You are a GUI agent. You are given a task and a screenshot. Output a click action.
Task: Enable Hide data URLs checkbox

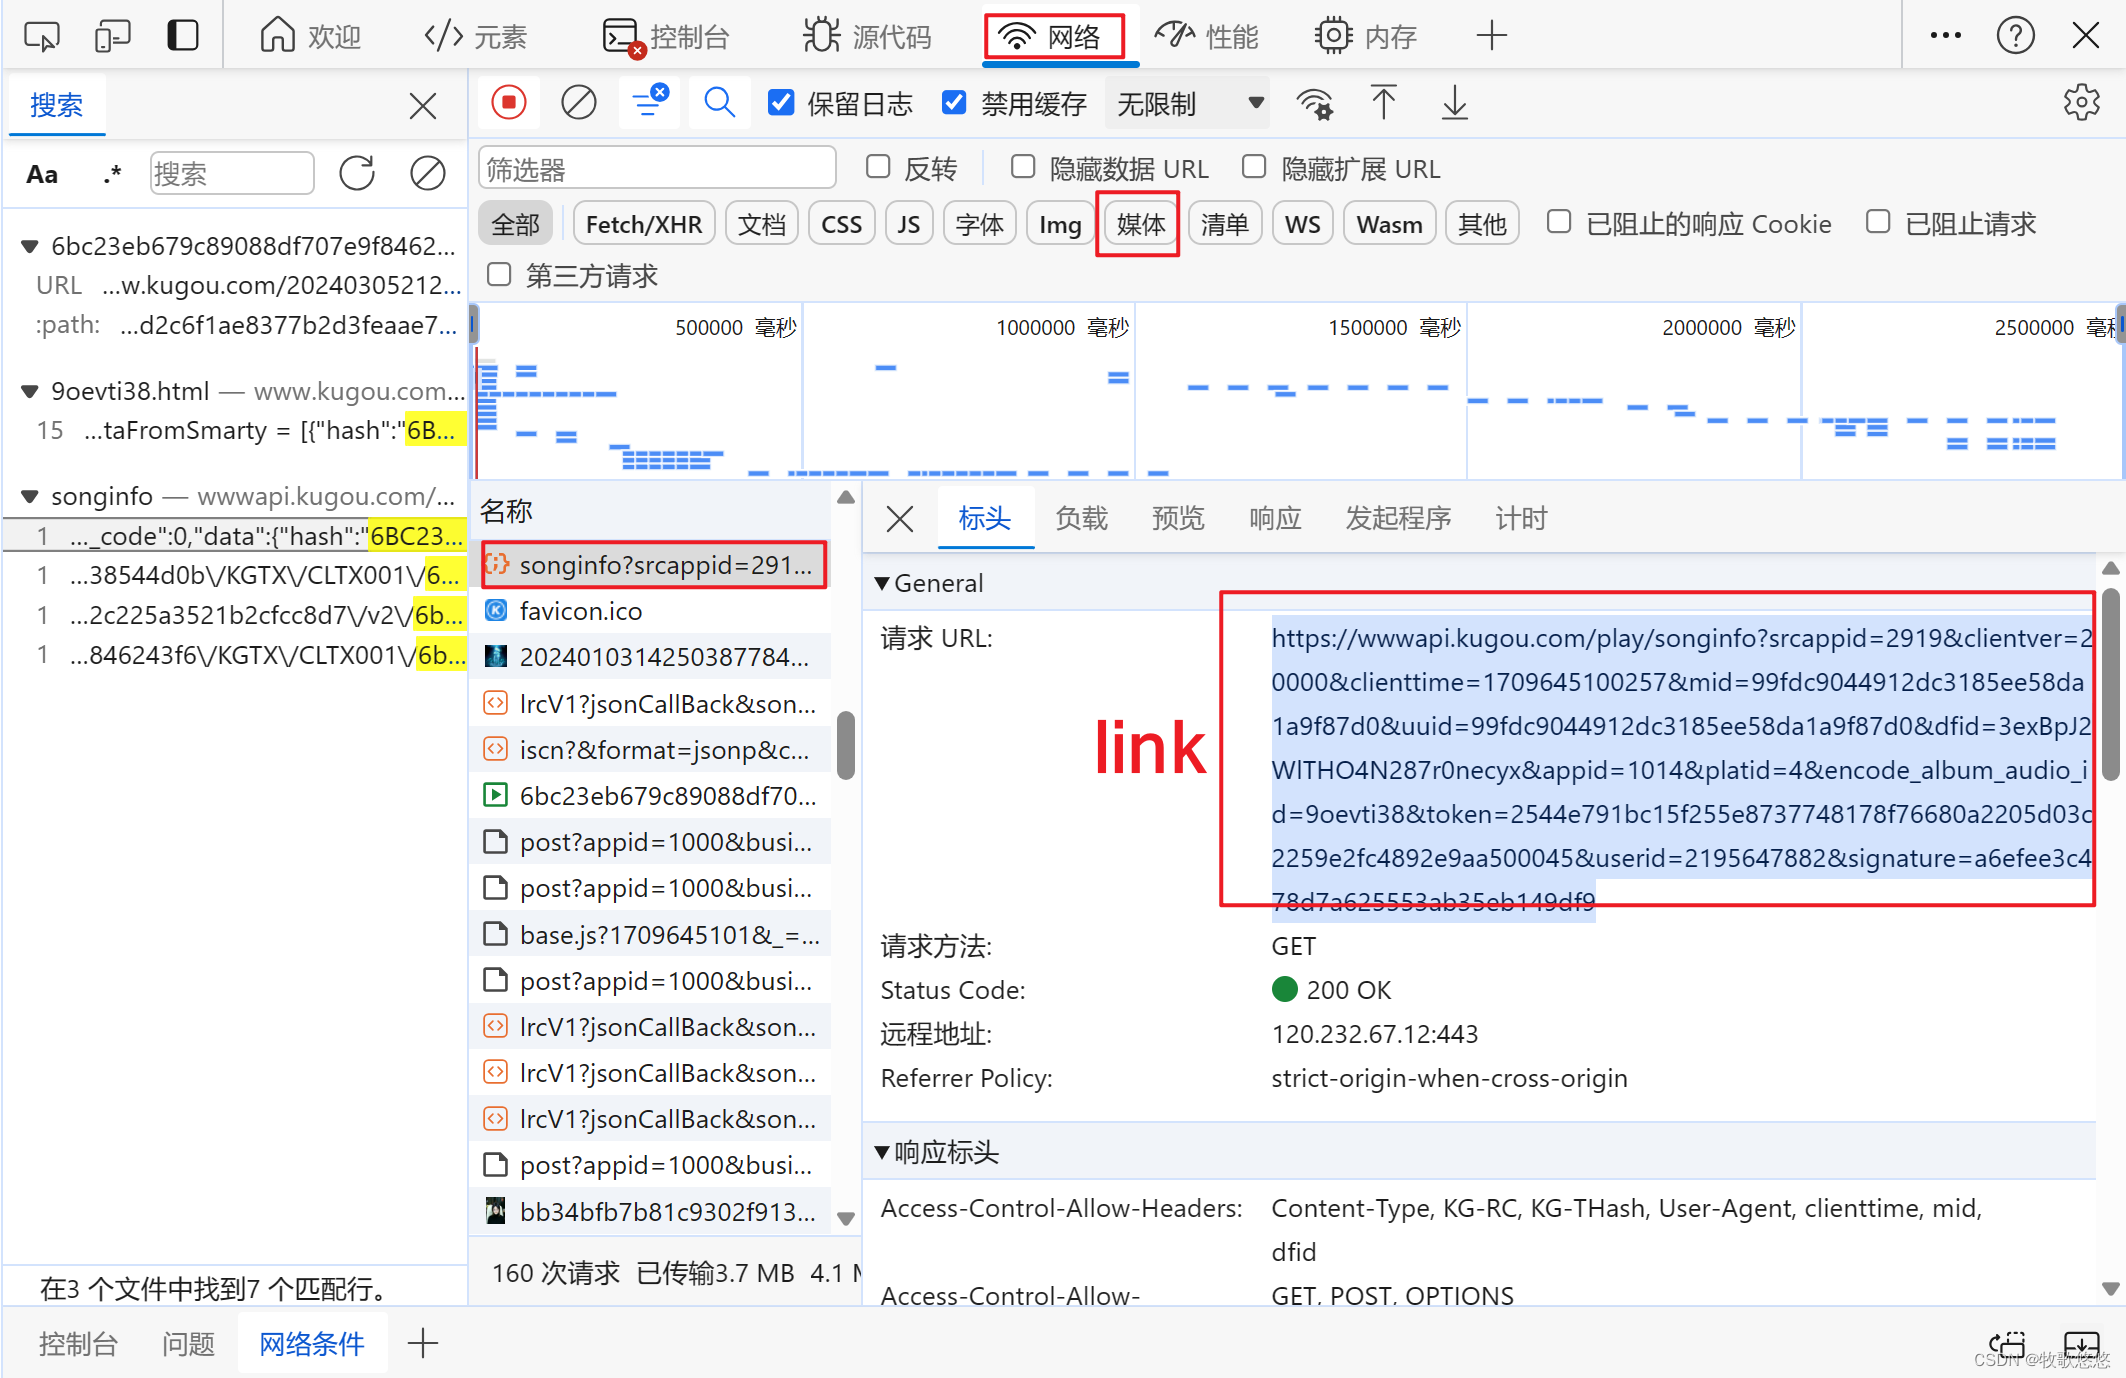(x=1023, y=167)
